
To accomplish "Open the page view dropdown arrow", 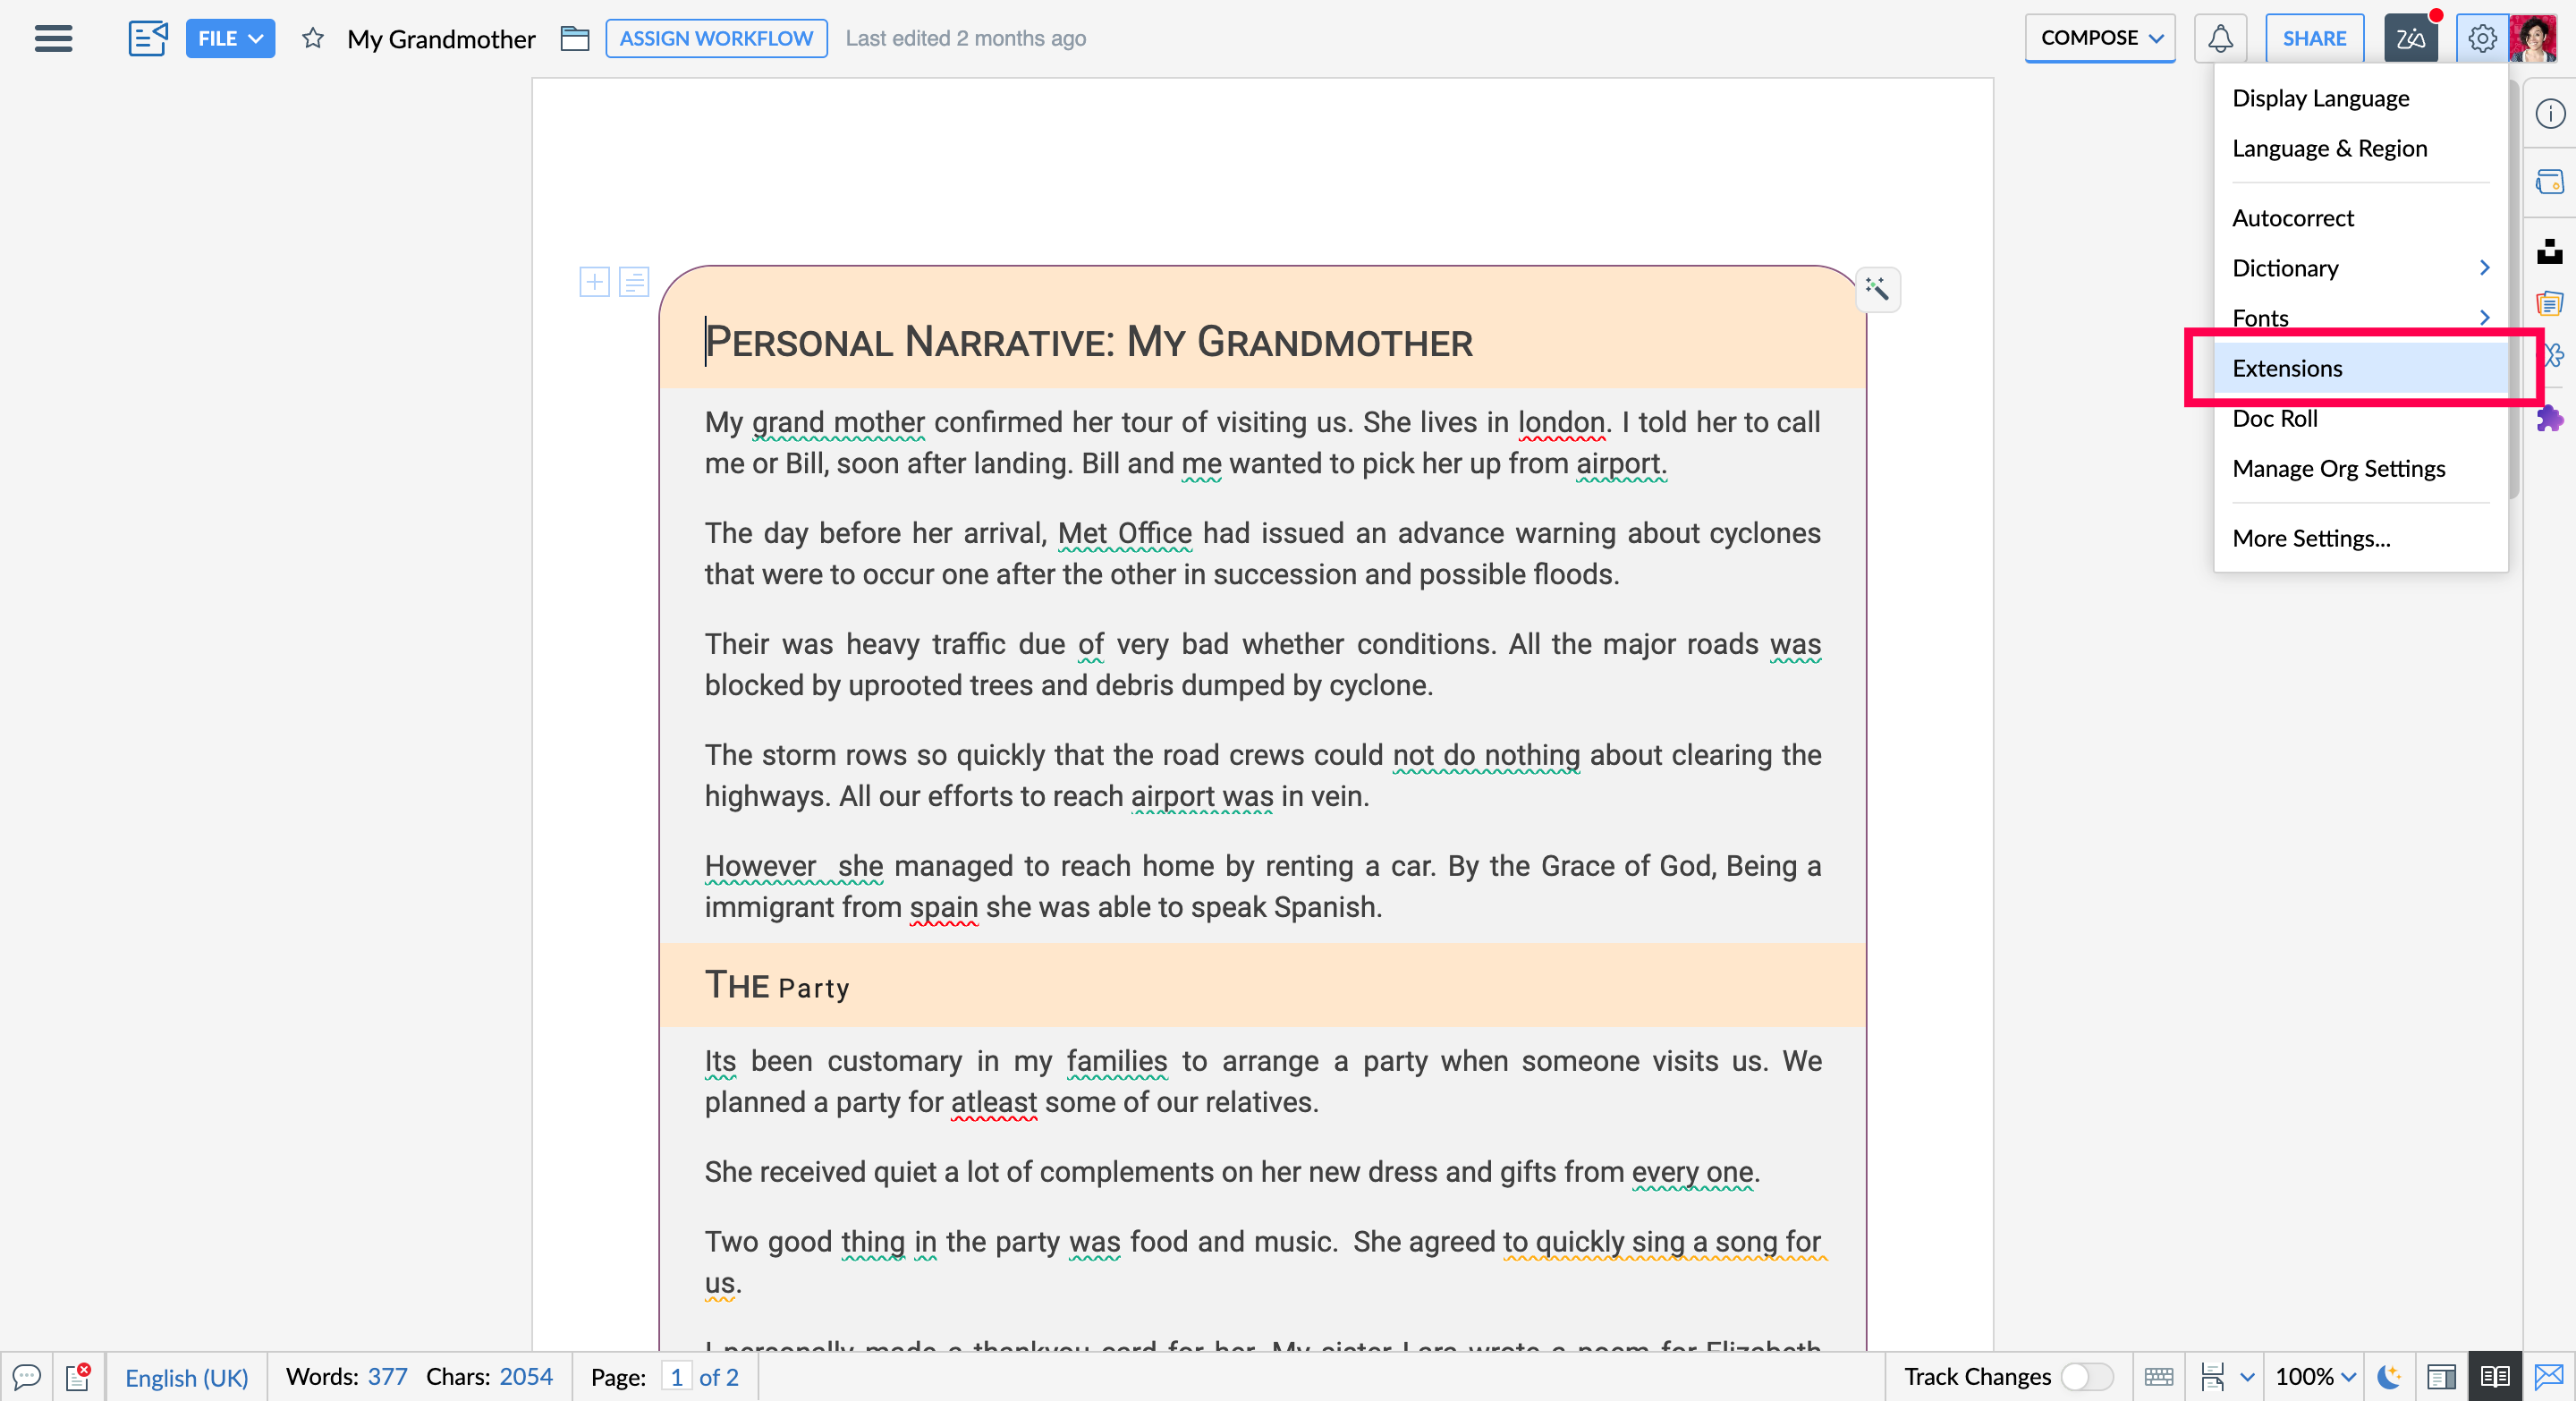I will click(2248, 1377).
